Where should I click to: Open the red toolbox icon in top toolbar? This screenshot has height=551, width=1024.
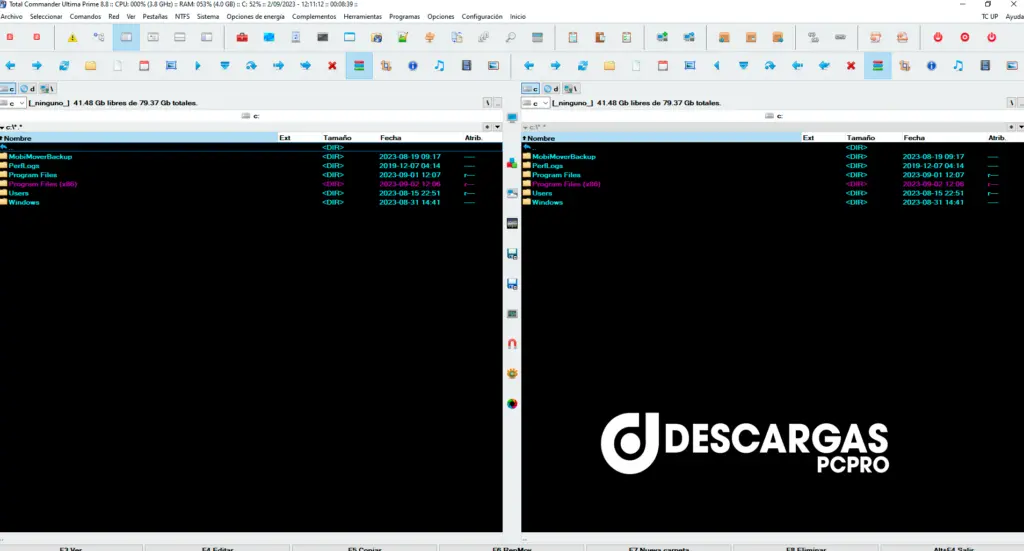(x=242, y=38)
